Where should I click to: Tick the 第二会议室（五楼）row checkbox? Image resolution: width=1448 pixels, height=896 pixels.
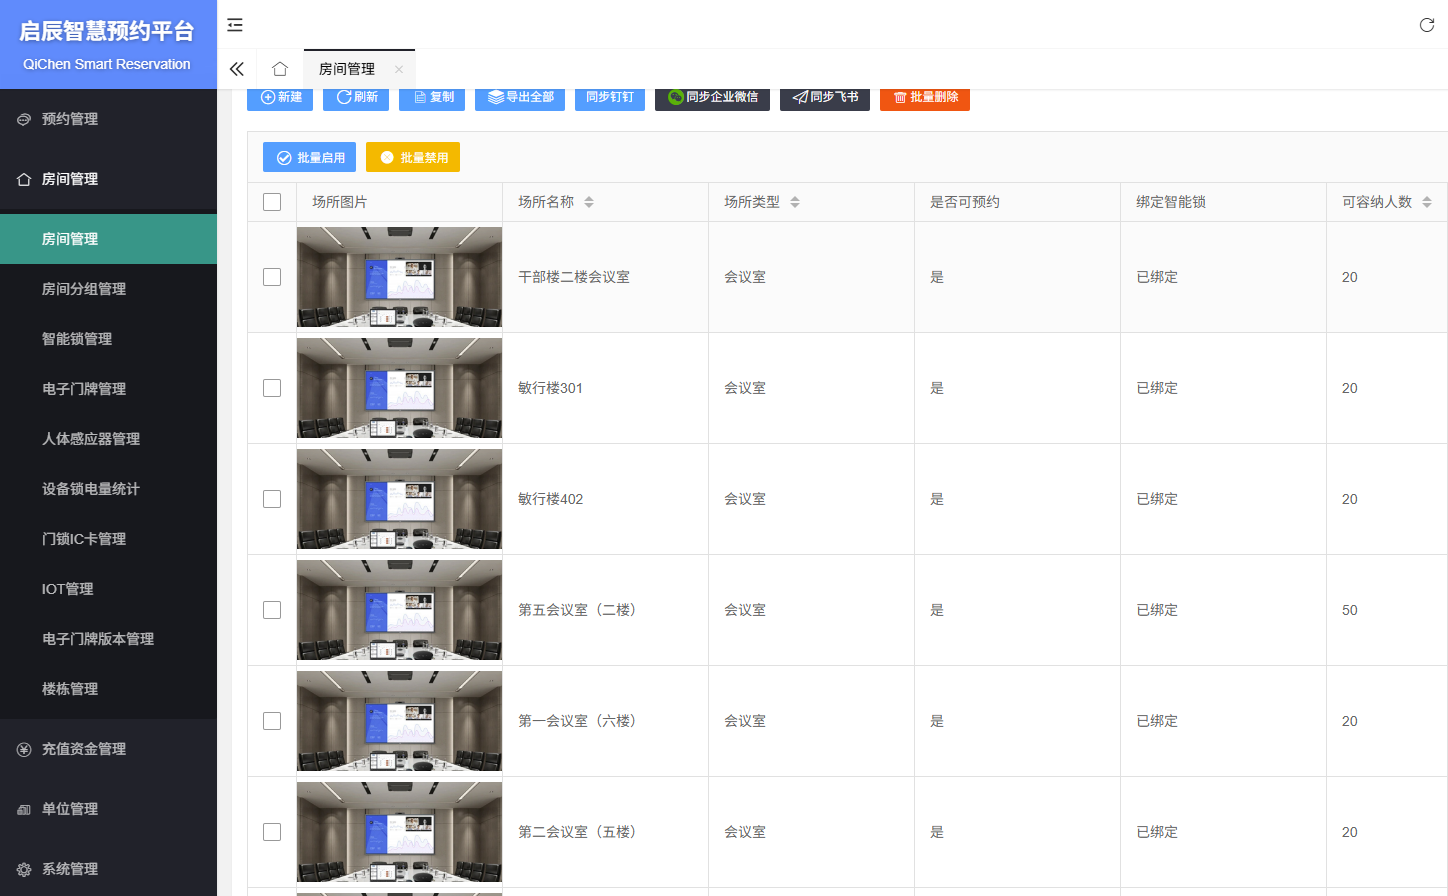coord(272,832)
